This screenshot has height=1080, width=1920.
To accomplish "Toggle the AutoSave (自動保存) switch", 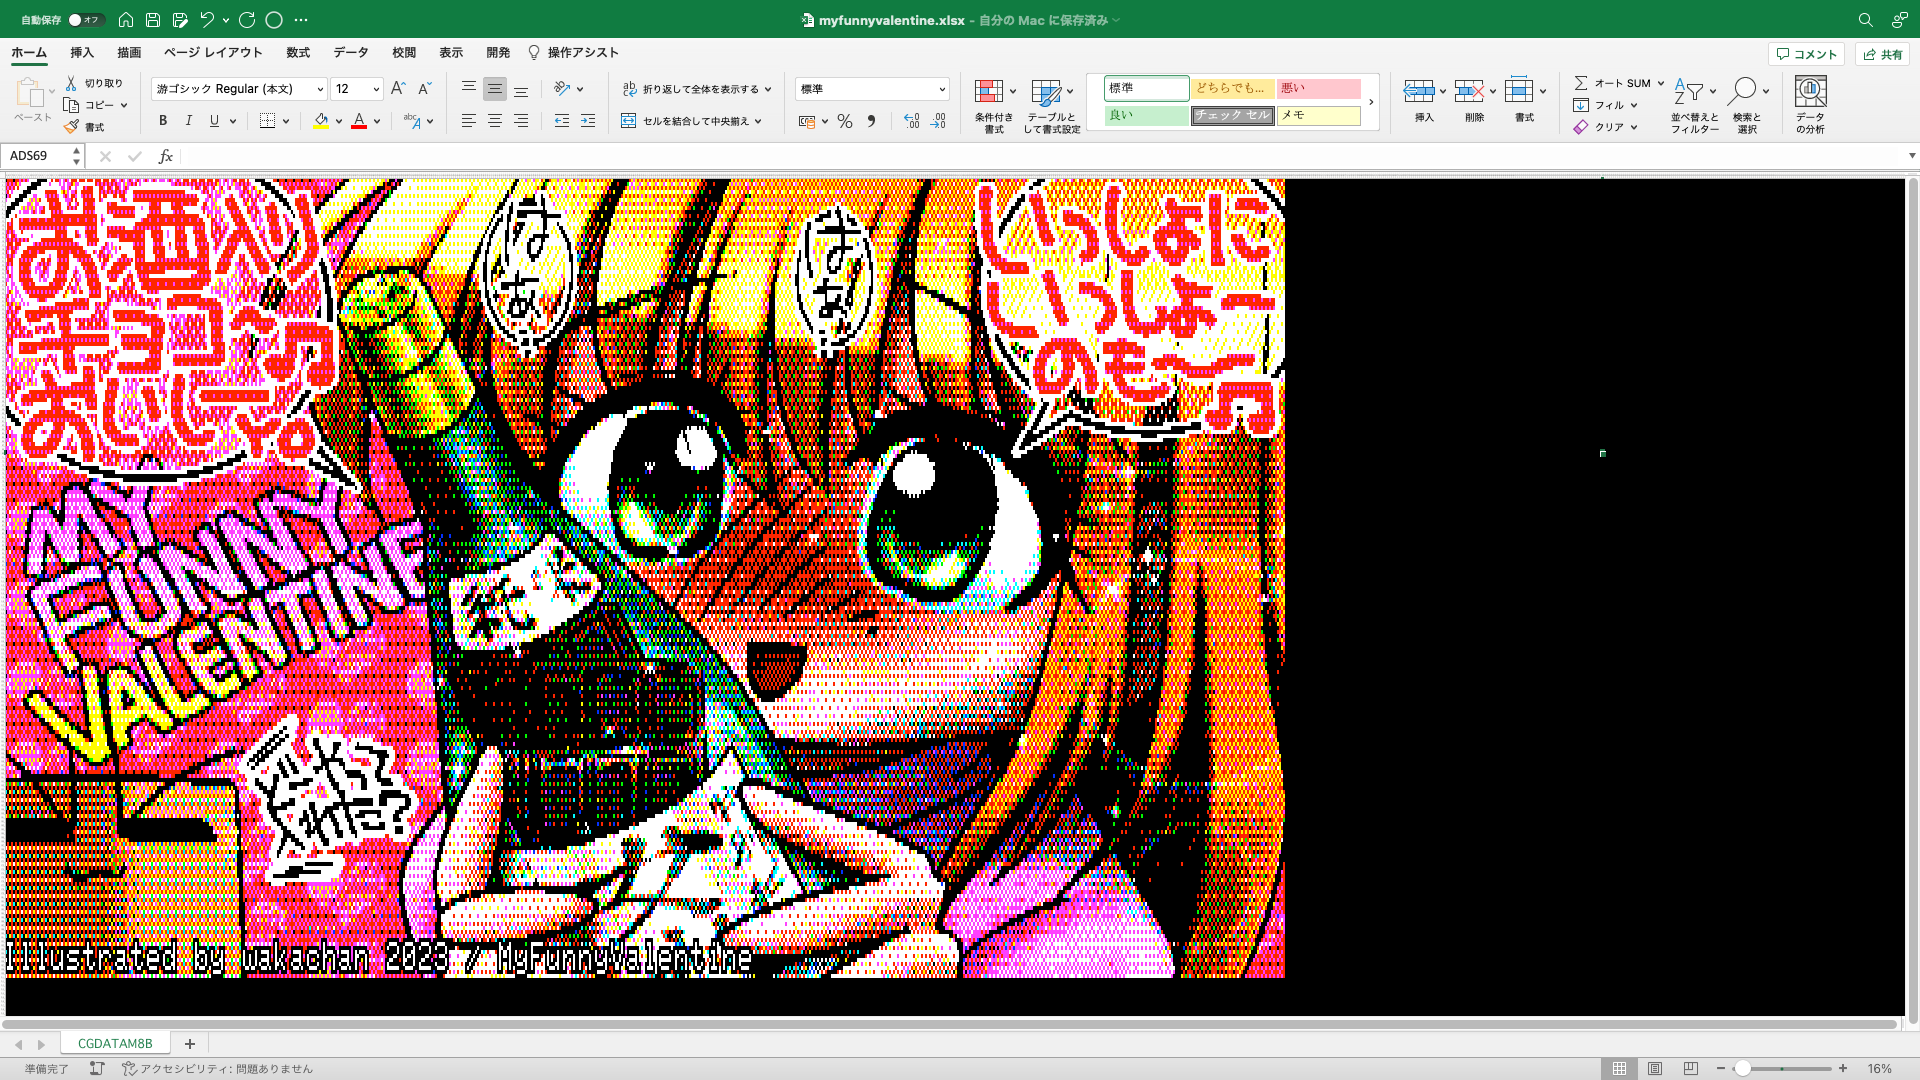I will (85, 20).
